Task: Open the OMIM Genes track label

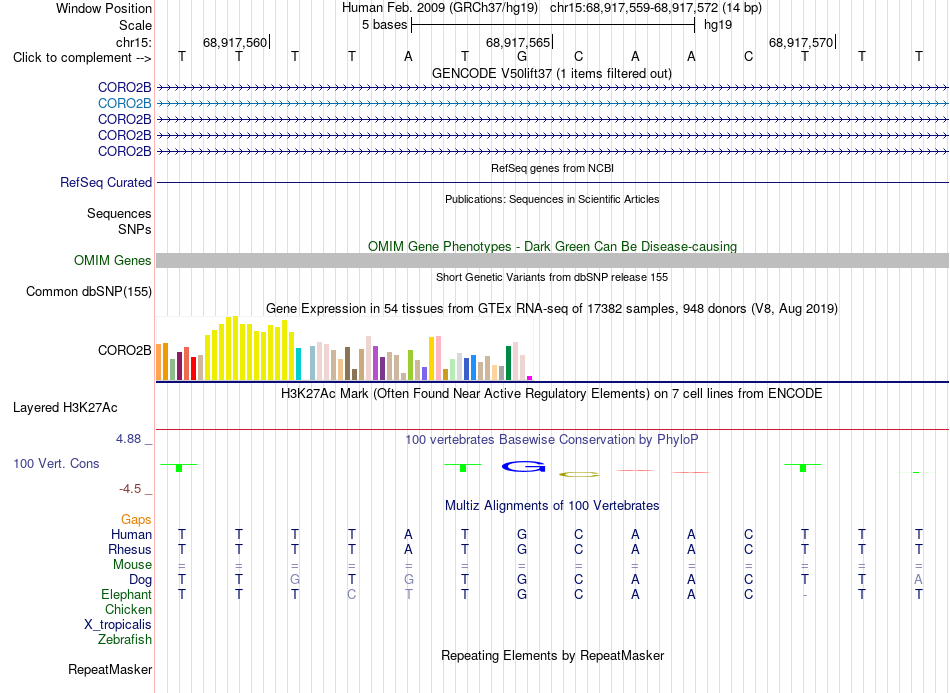Action: [112, 260]
